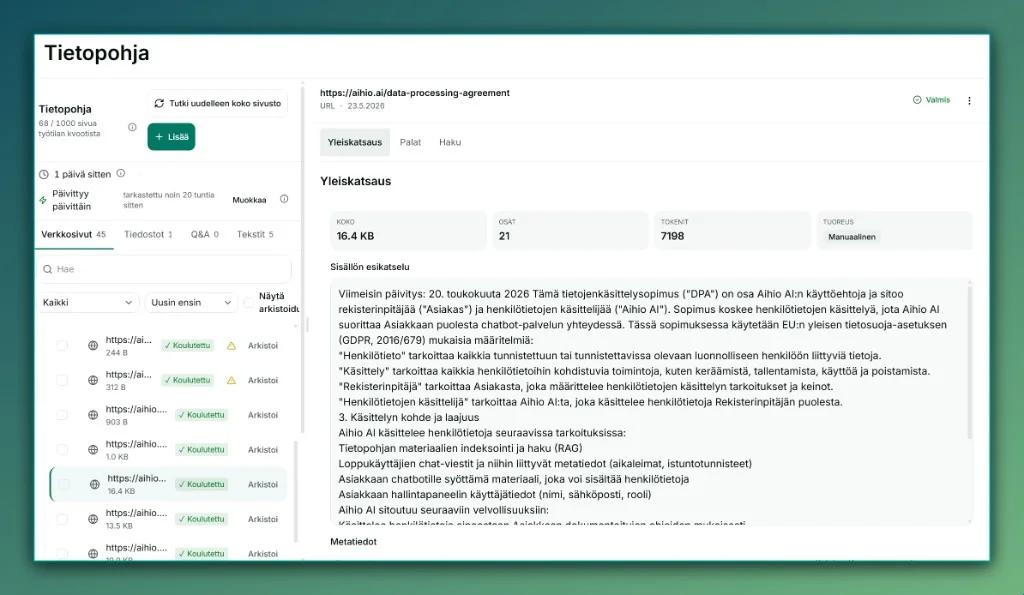1024x595 pixels.
Task: Click the refresh icon in Tutki uudelleen button
Action: click(159, 103)
